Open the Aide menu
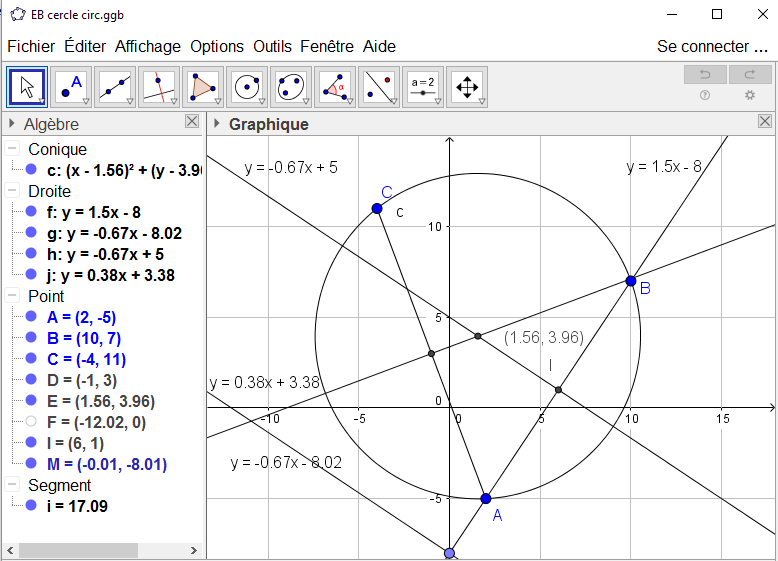The height and width of the screenshot is (561, 778). [x=379, y=46]
